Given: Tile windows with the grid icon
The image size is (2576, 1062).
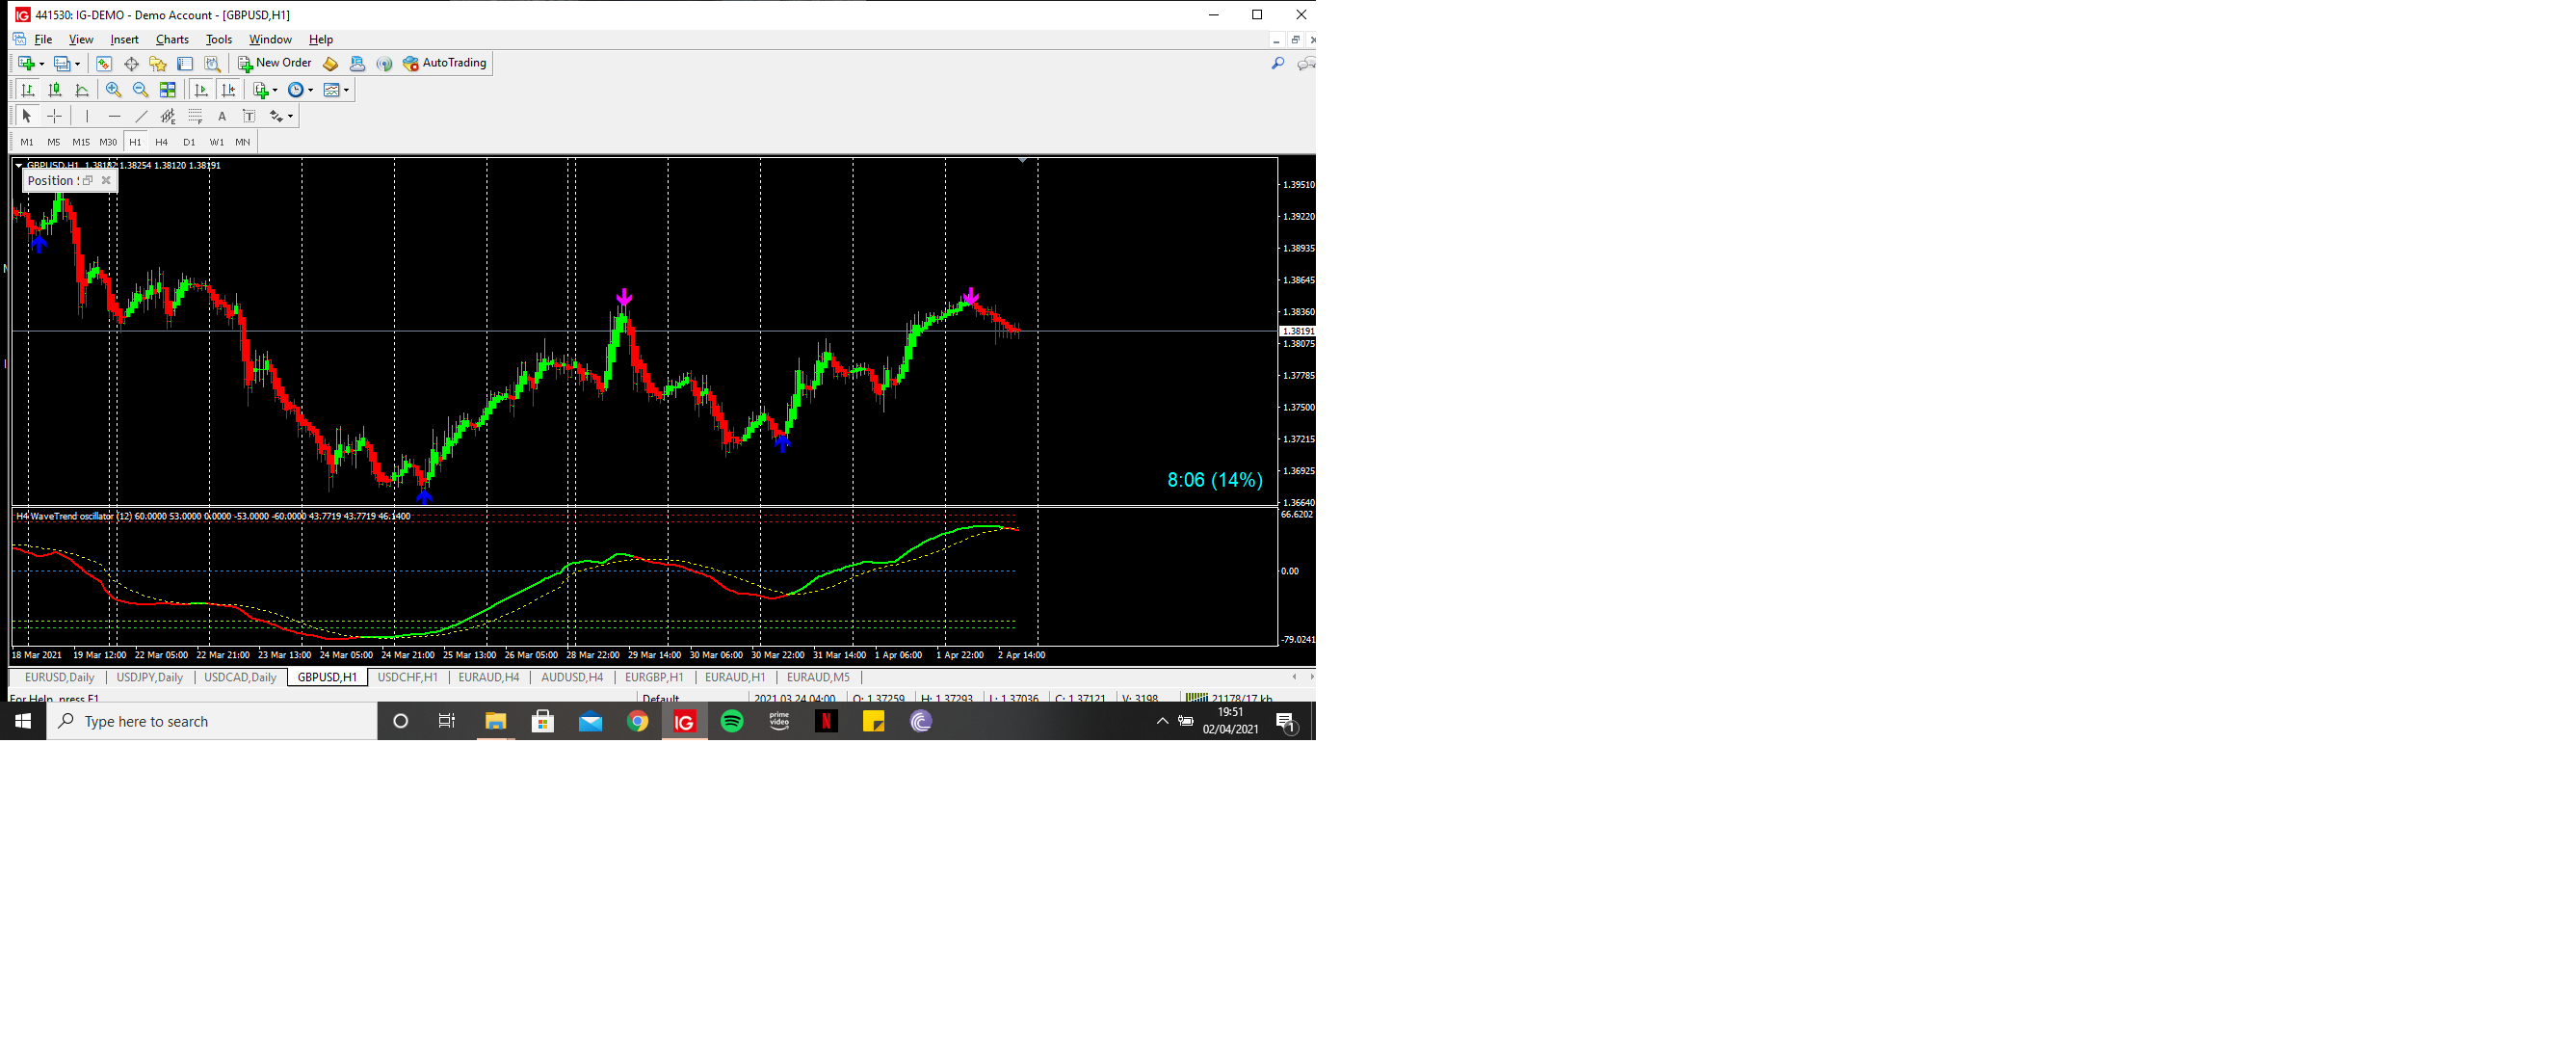Looking at the screenshot, I should [168, 90].
